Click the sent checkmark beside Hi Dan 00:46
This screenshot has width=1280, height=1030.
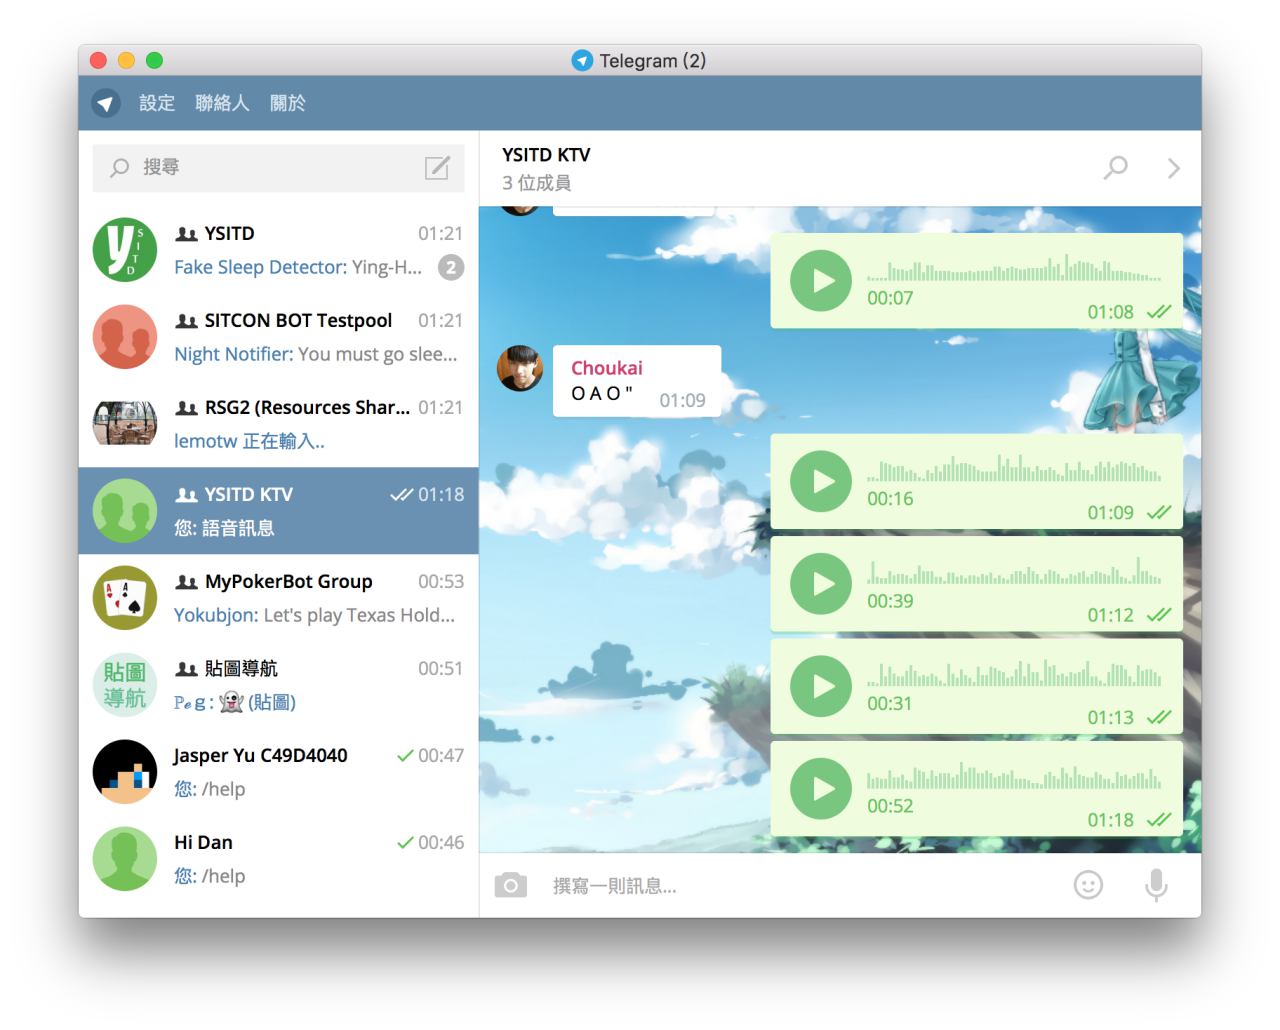pos(405,843)
